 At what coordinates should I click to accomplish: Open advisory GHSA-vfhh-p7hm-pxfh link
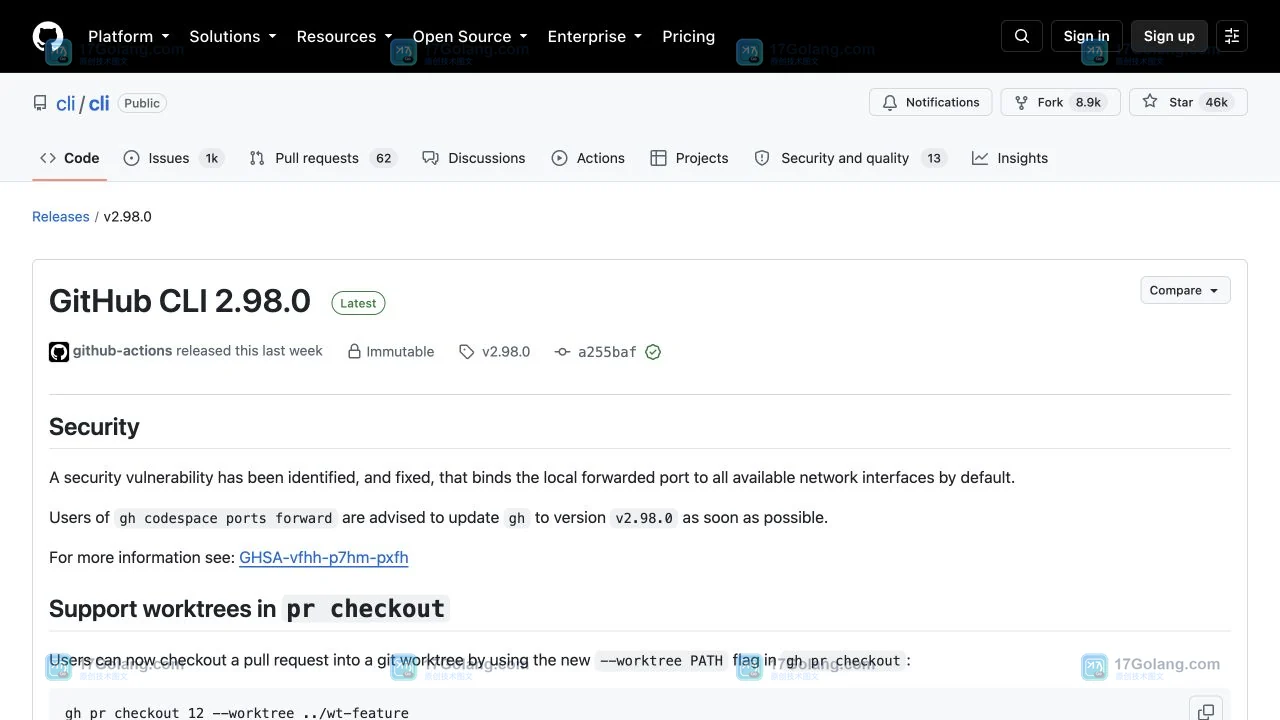pyautogui.click(x=324, y=558)
